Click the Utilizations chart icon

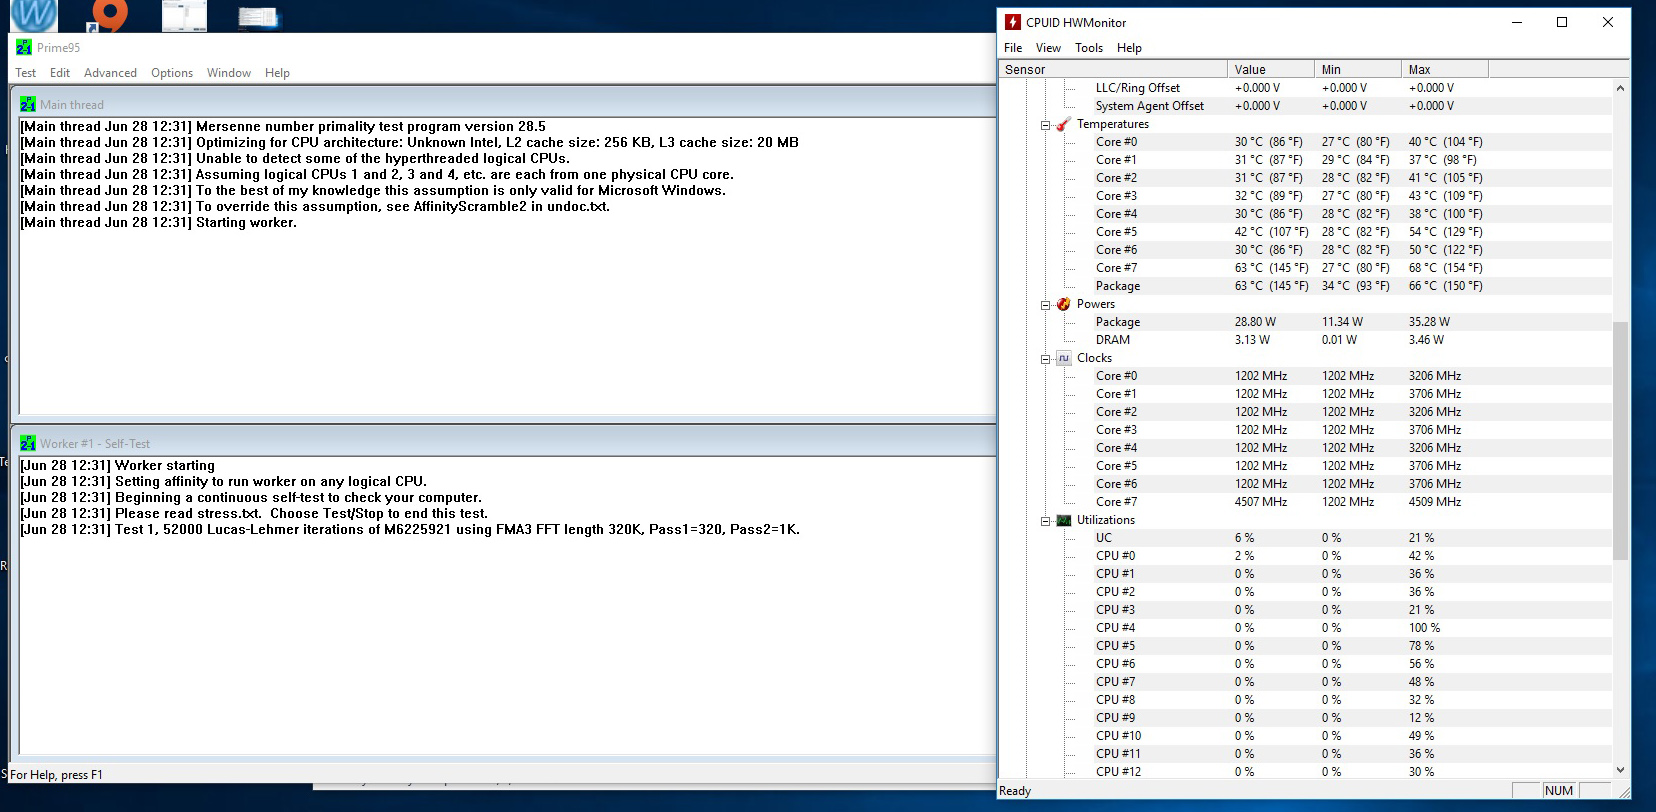point(1063,520)
